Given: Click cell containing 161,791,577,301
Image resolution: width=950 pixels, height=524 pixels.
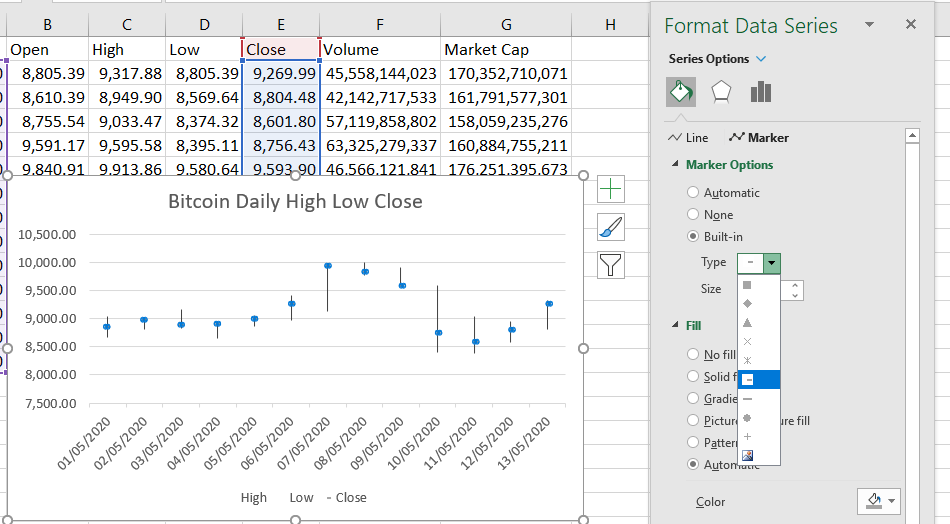Looking at the screenshot, I should (x=506, y=98).
